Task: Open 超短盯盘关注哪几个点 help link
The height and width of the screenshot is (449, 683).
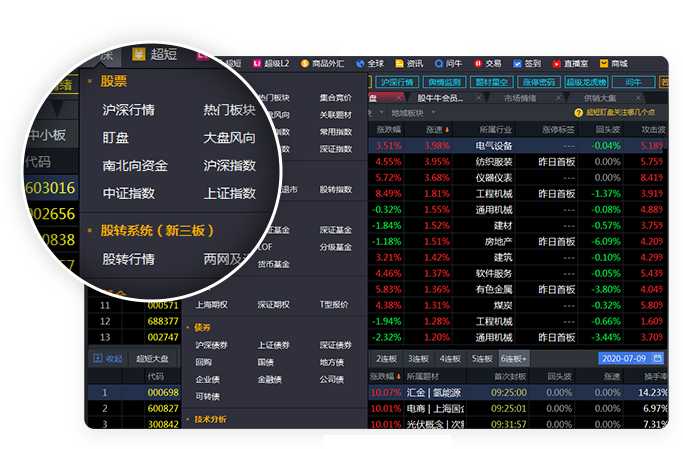Action: click(x=620, y=112)
